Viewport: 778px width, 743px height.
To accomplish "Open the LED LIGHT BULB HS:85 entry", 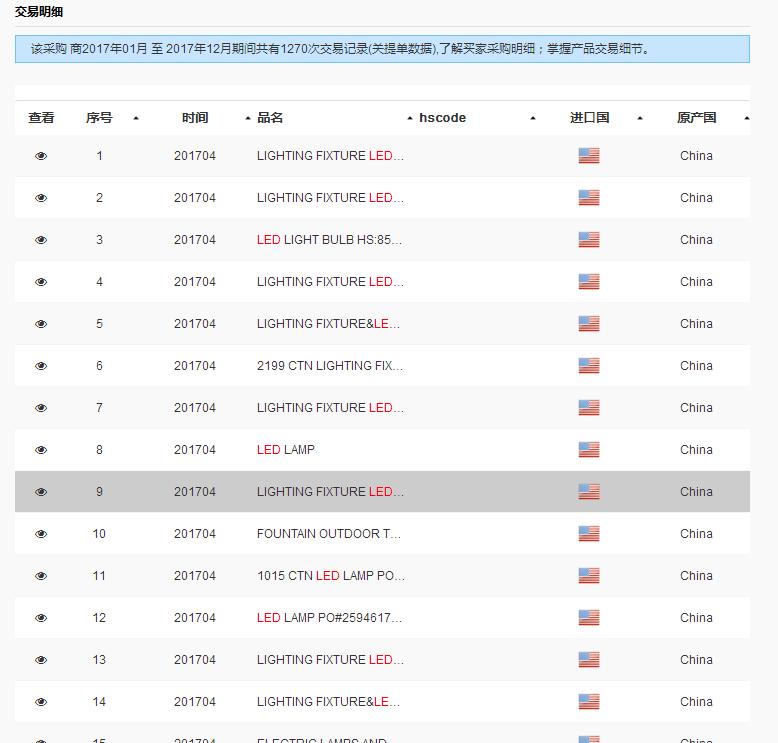I will 329,240.
